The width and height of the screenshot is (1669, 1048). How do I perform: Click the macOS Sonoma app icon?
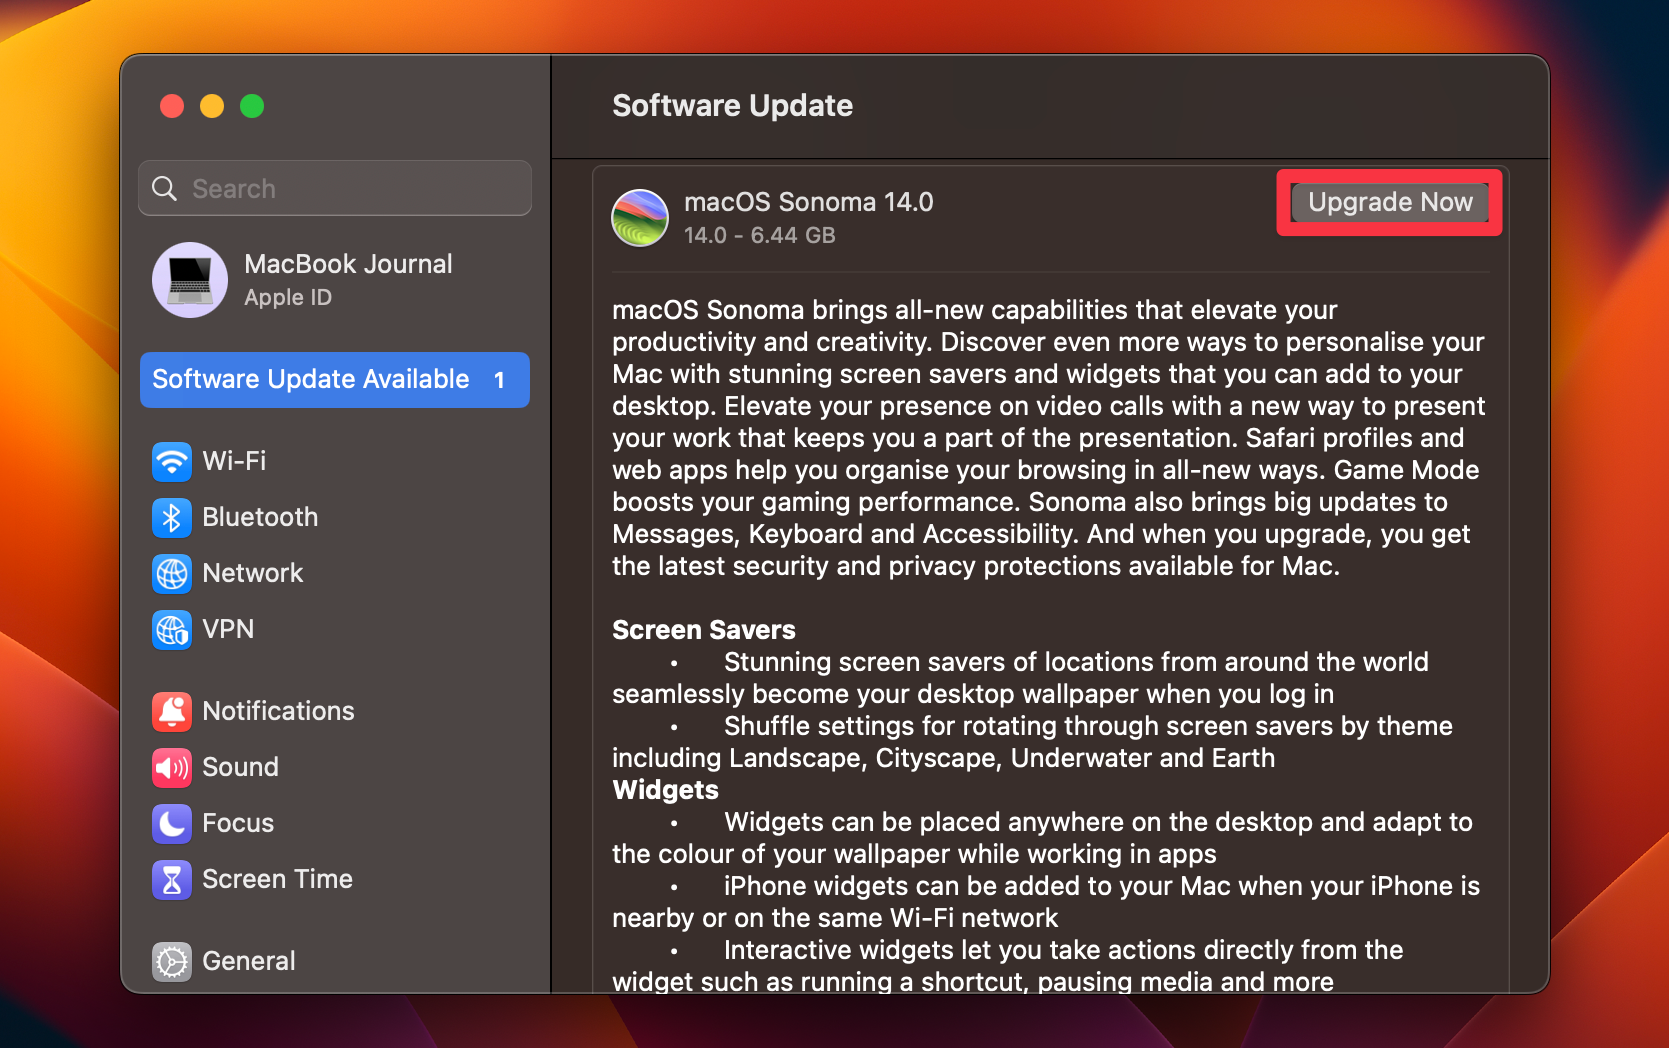(639, 216)
